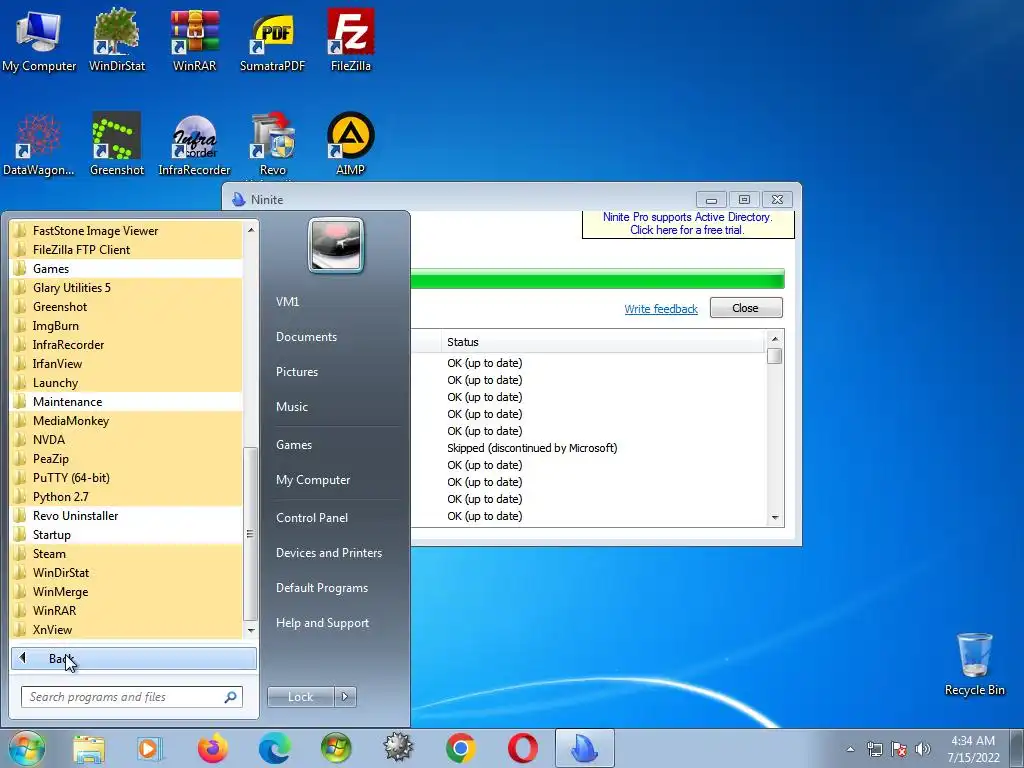This screenshot has height=768, width=1024.
Task: Expand the Python 2.7 folder
Action: tap(127, 496)
